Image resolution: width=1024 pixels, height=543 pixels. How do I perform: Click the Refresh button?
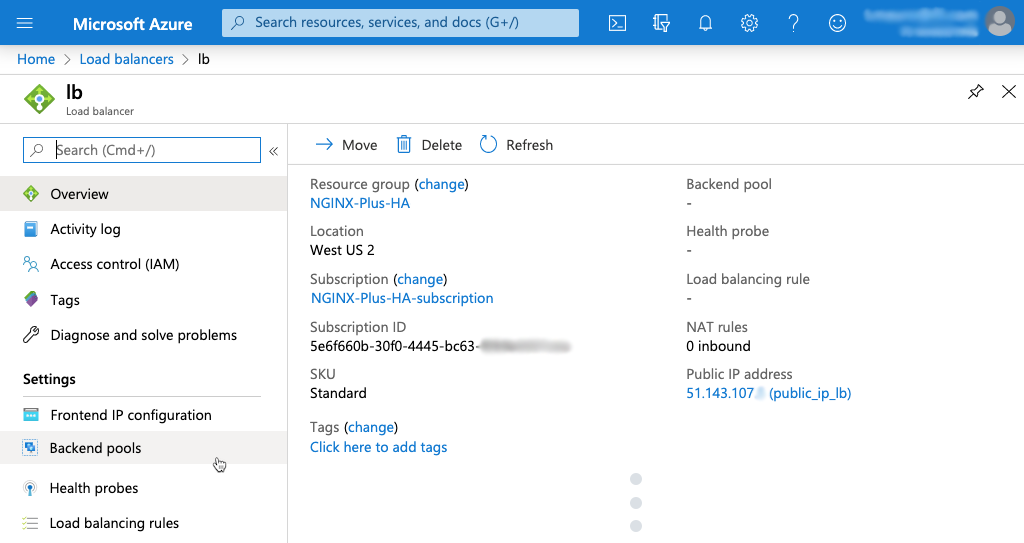point(517,145)
